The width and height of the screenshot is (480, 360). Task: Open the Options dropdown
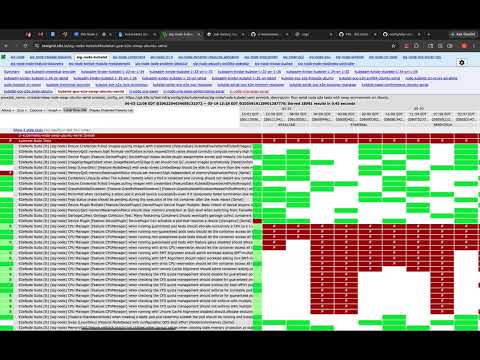(38, 110)
